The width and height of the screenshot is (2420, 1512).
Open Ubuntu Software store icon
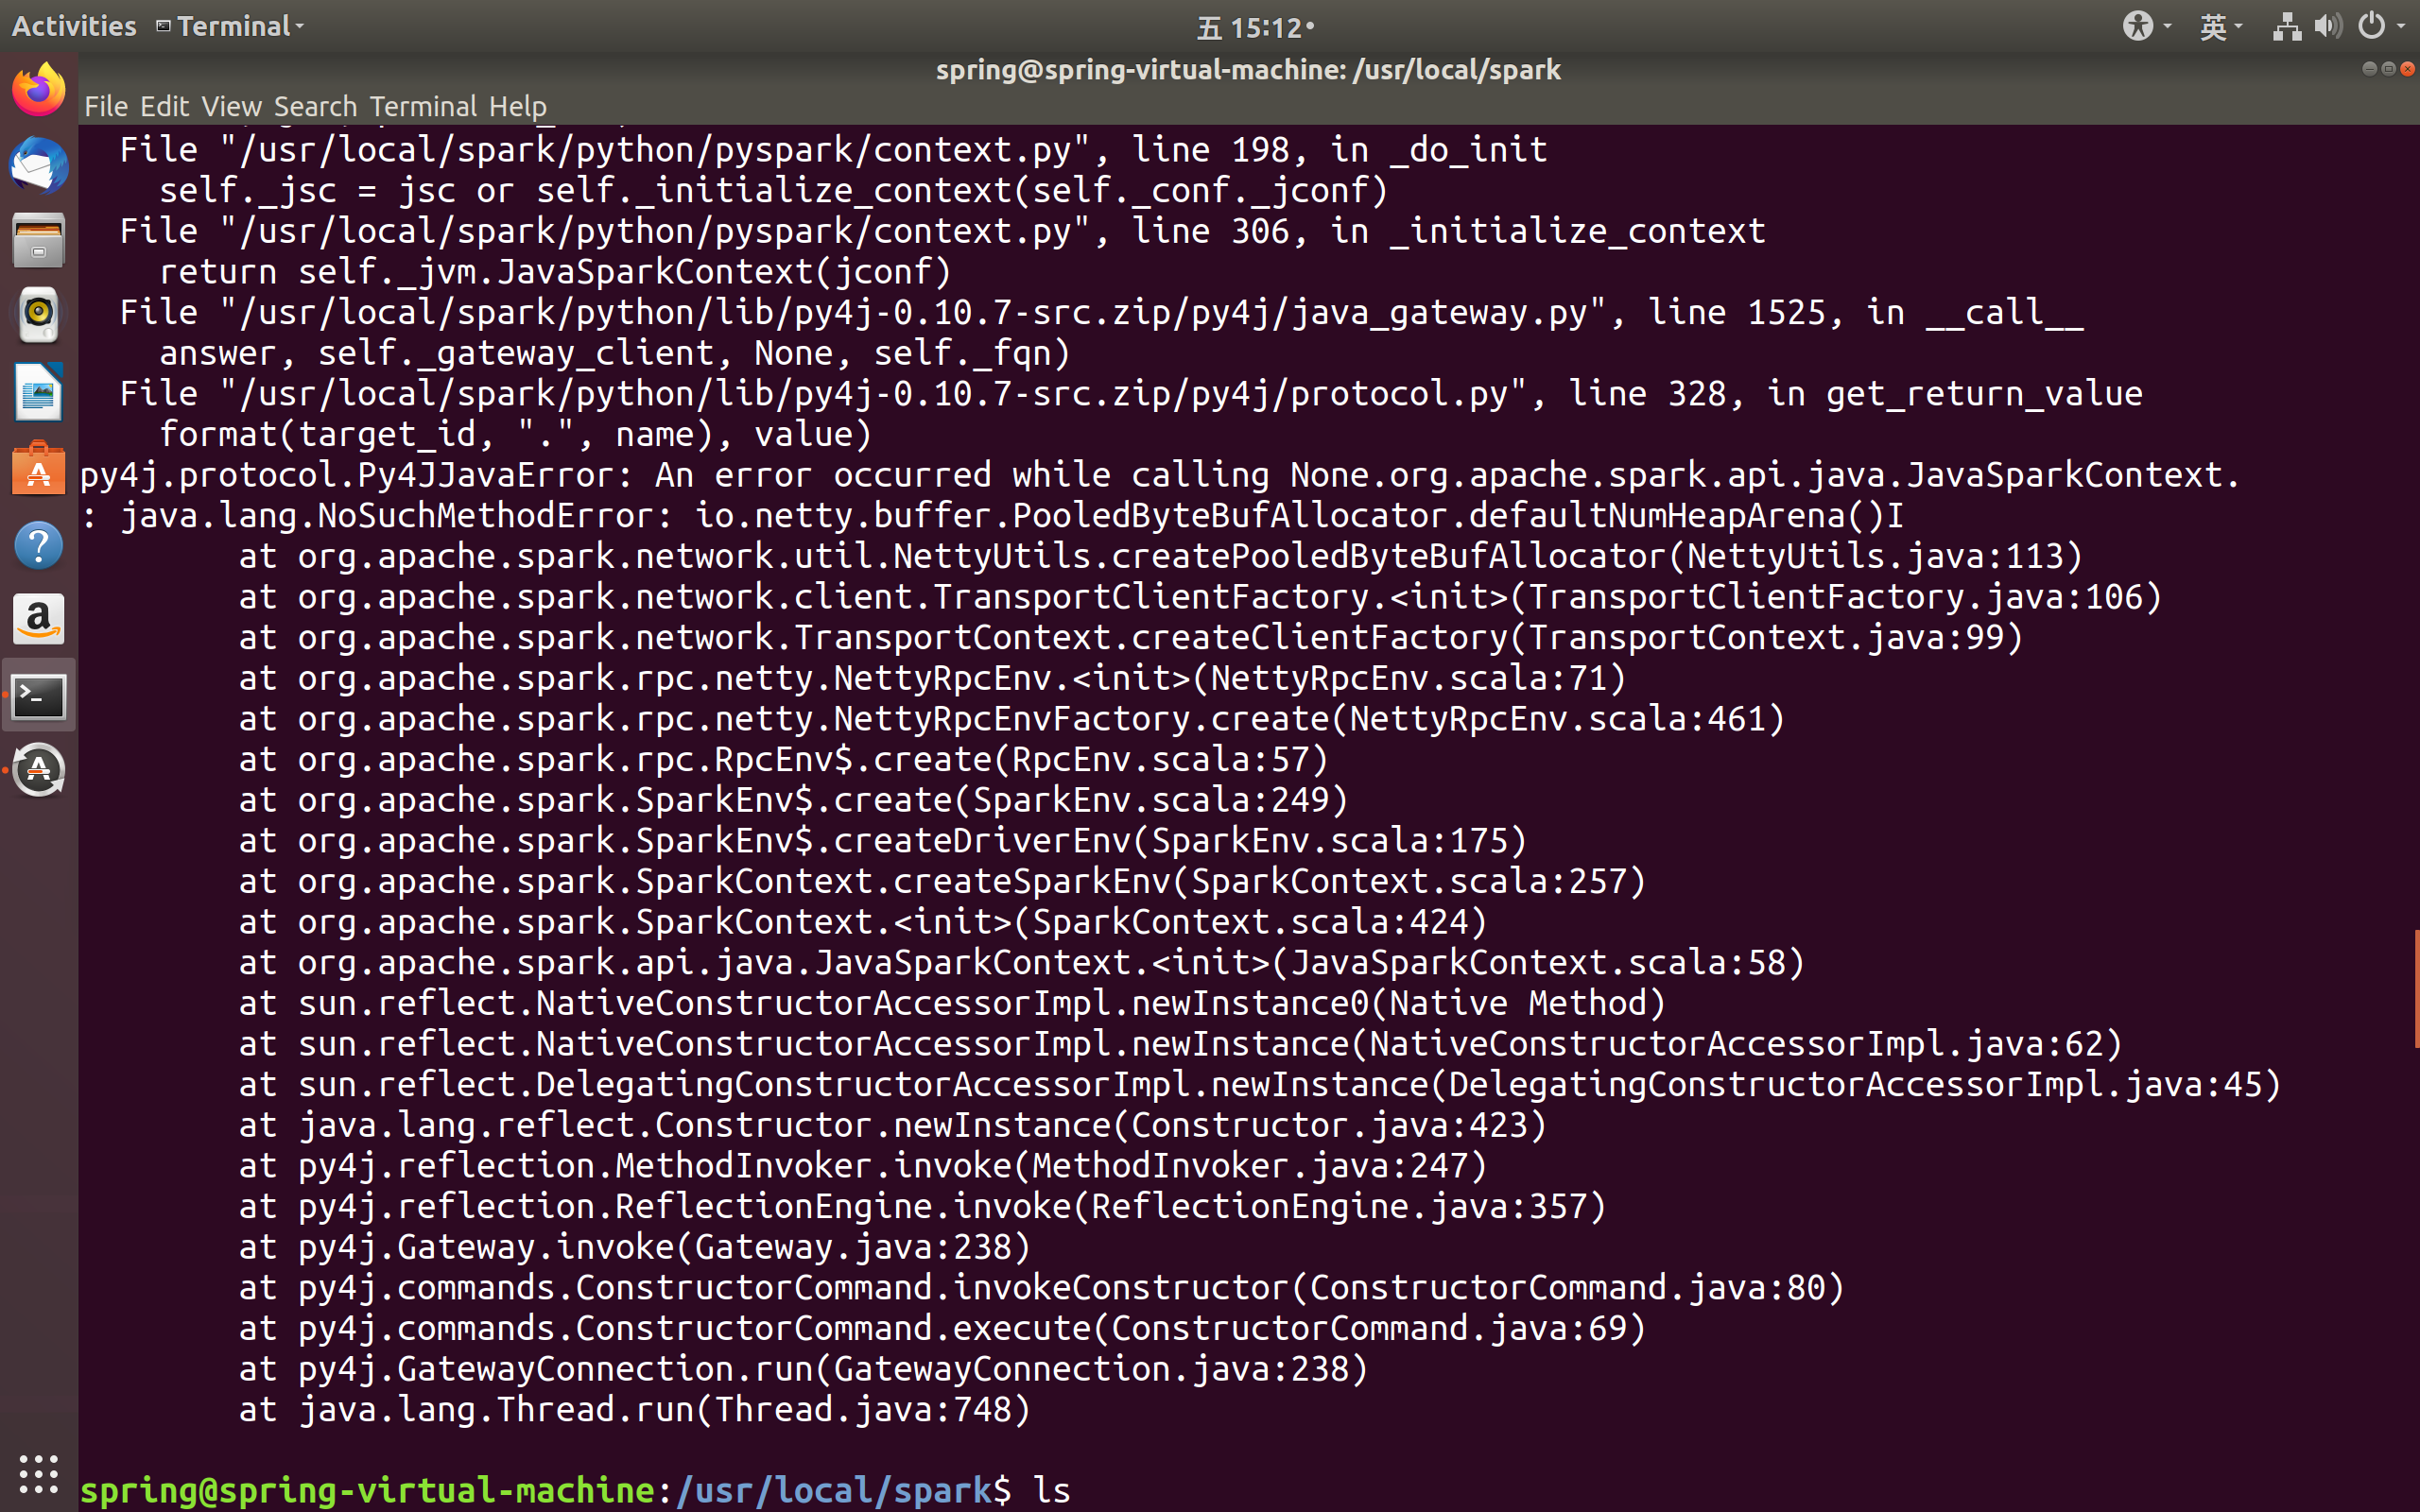(x=38, y=469)
